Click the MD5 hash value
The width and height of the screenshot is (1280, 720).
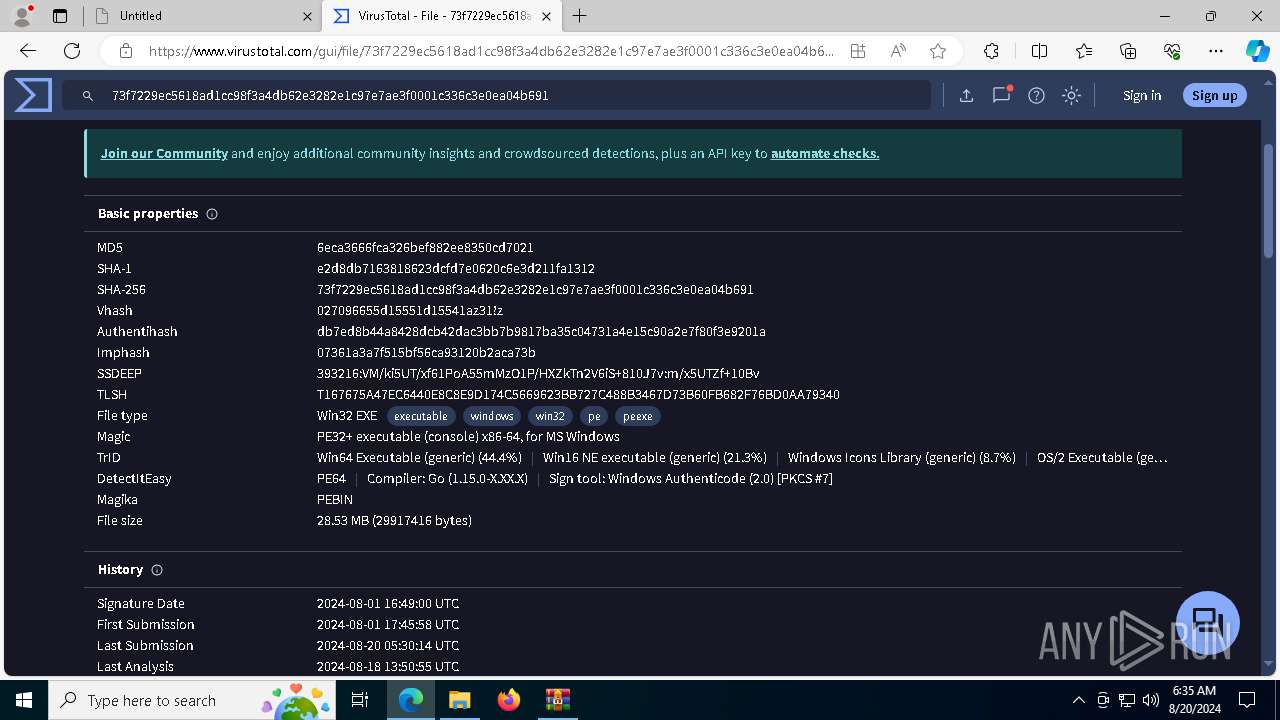[425, 248]
